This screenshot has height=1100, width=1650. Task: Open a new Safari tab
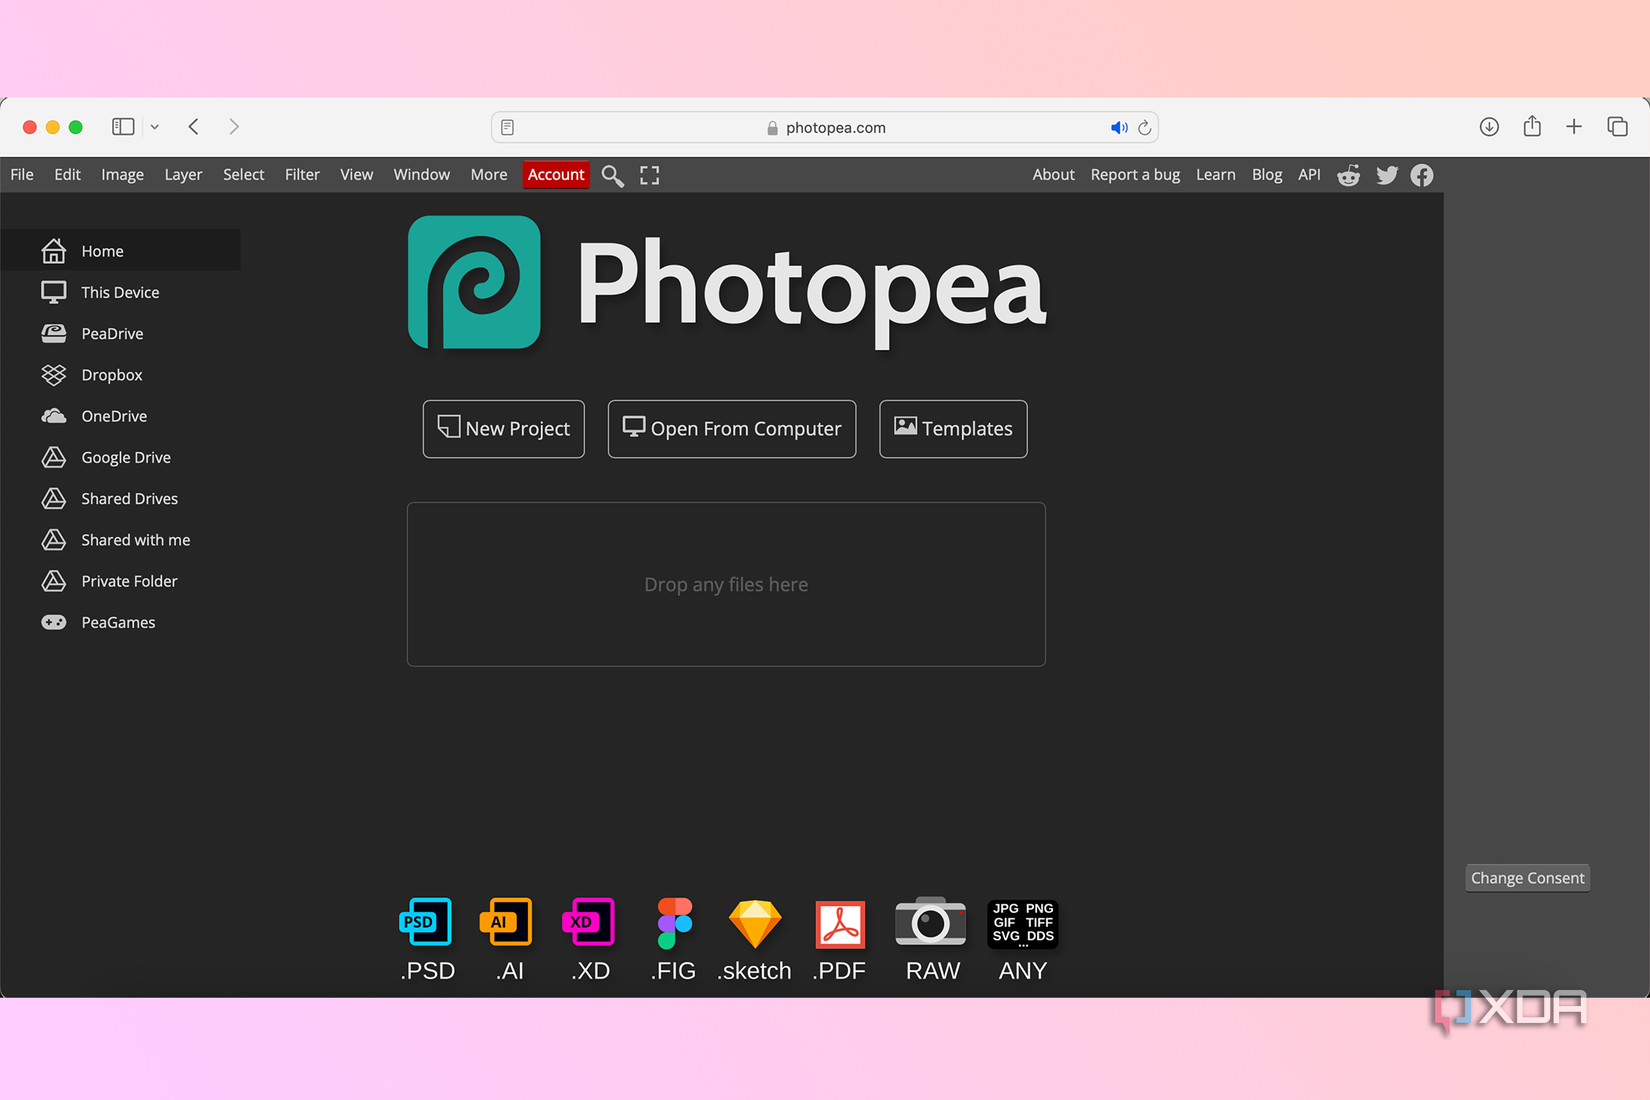coord(1574,127)
